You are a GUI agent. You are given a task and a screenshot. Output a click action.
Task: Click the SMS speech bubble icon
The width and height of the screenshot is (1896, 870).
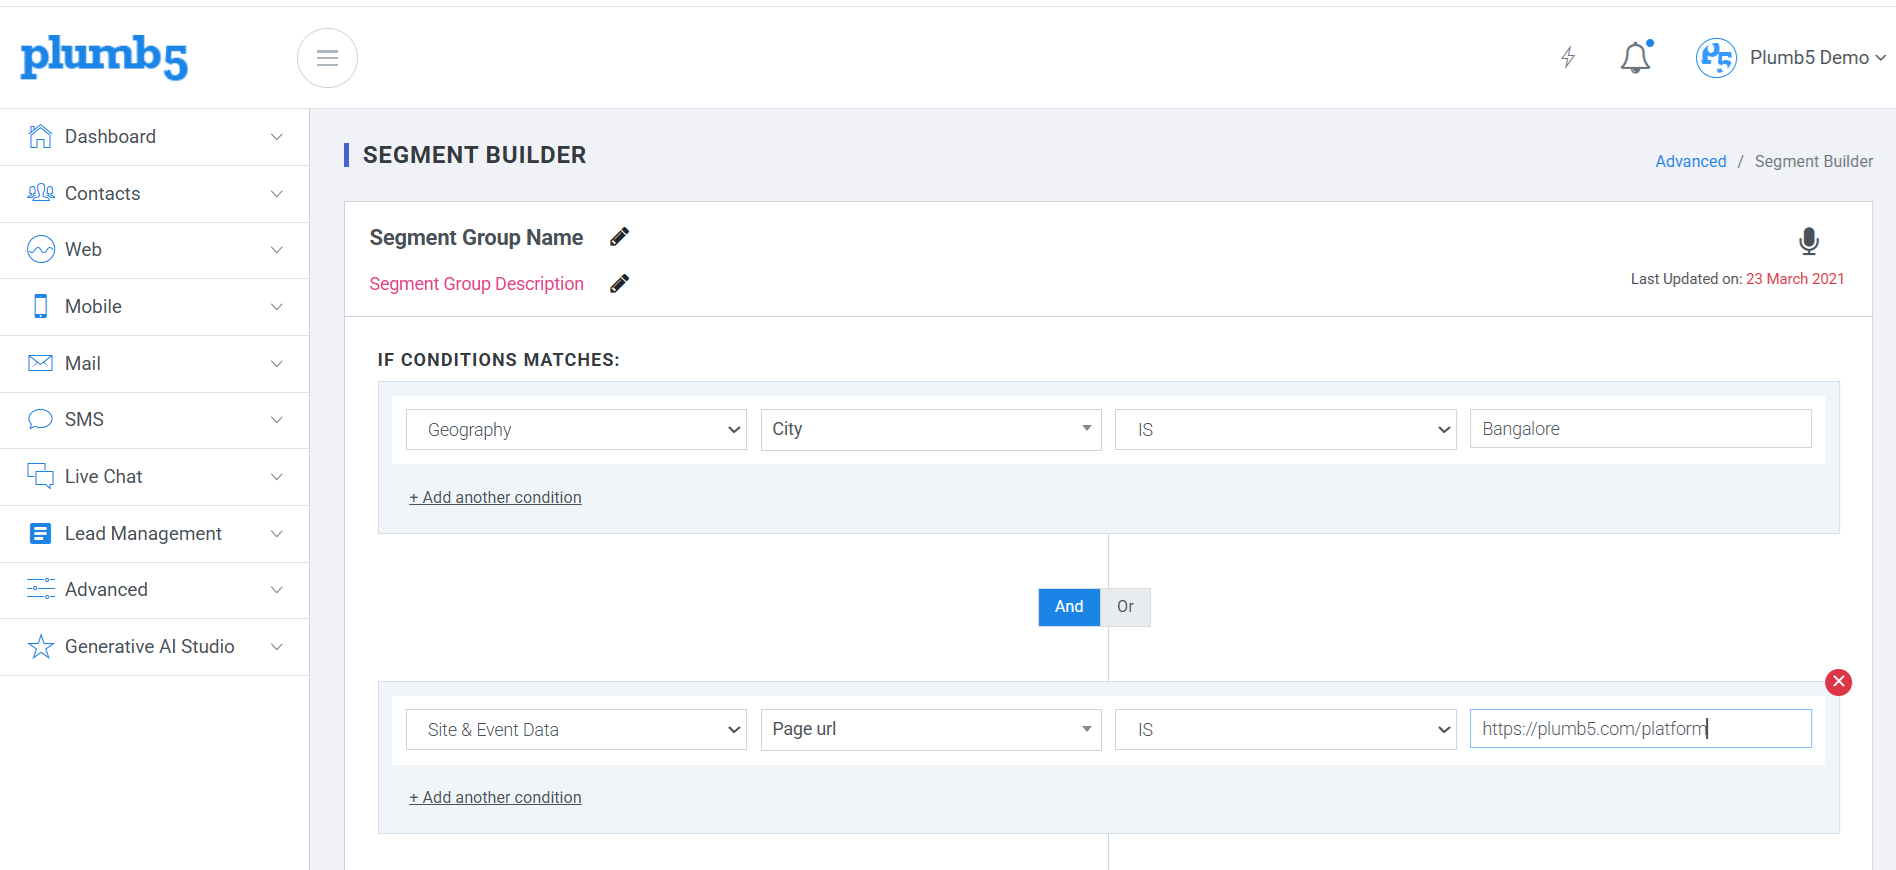[40, 419]
